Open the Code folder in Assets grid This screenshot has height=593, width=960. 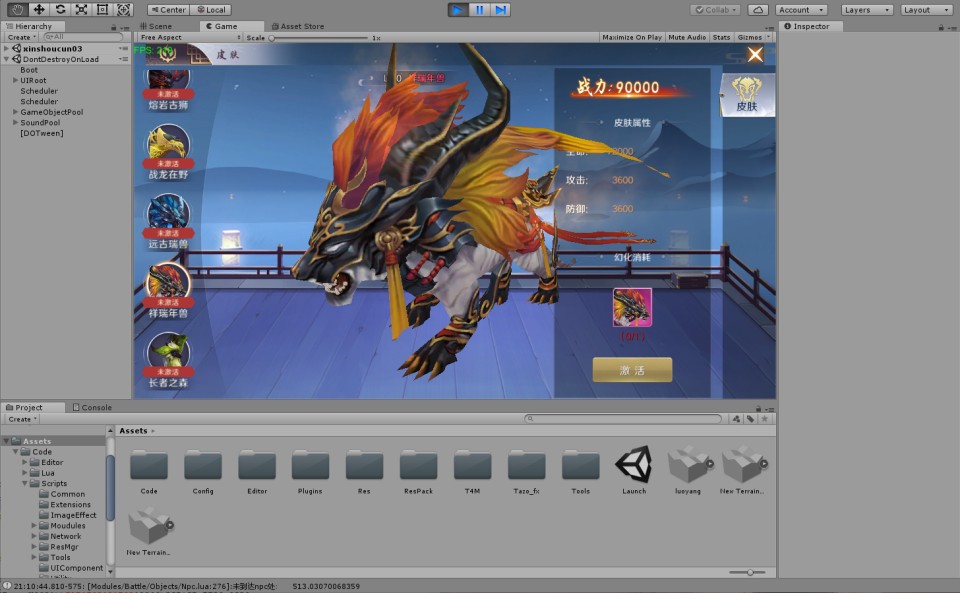click(x=149, y=471)
